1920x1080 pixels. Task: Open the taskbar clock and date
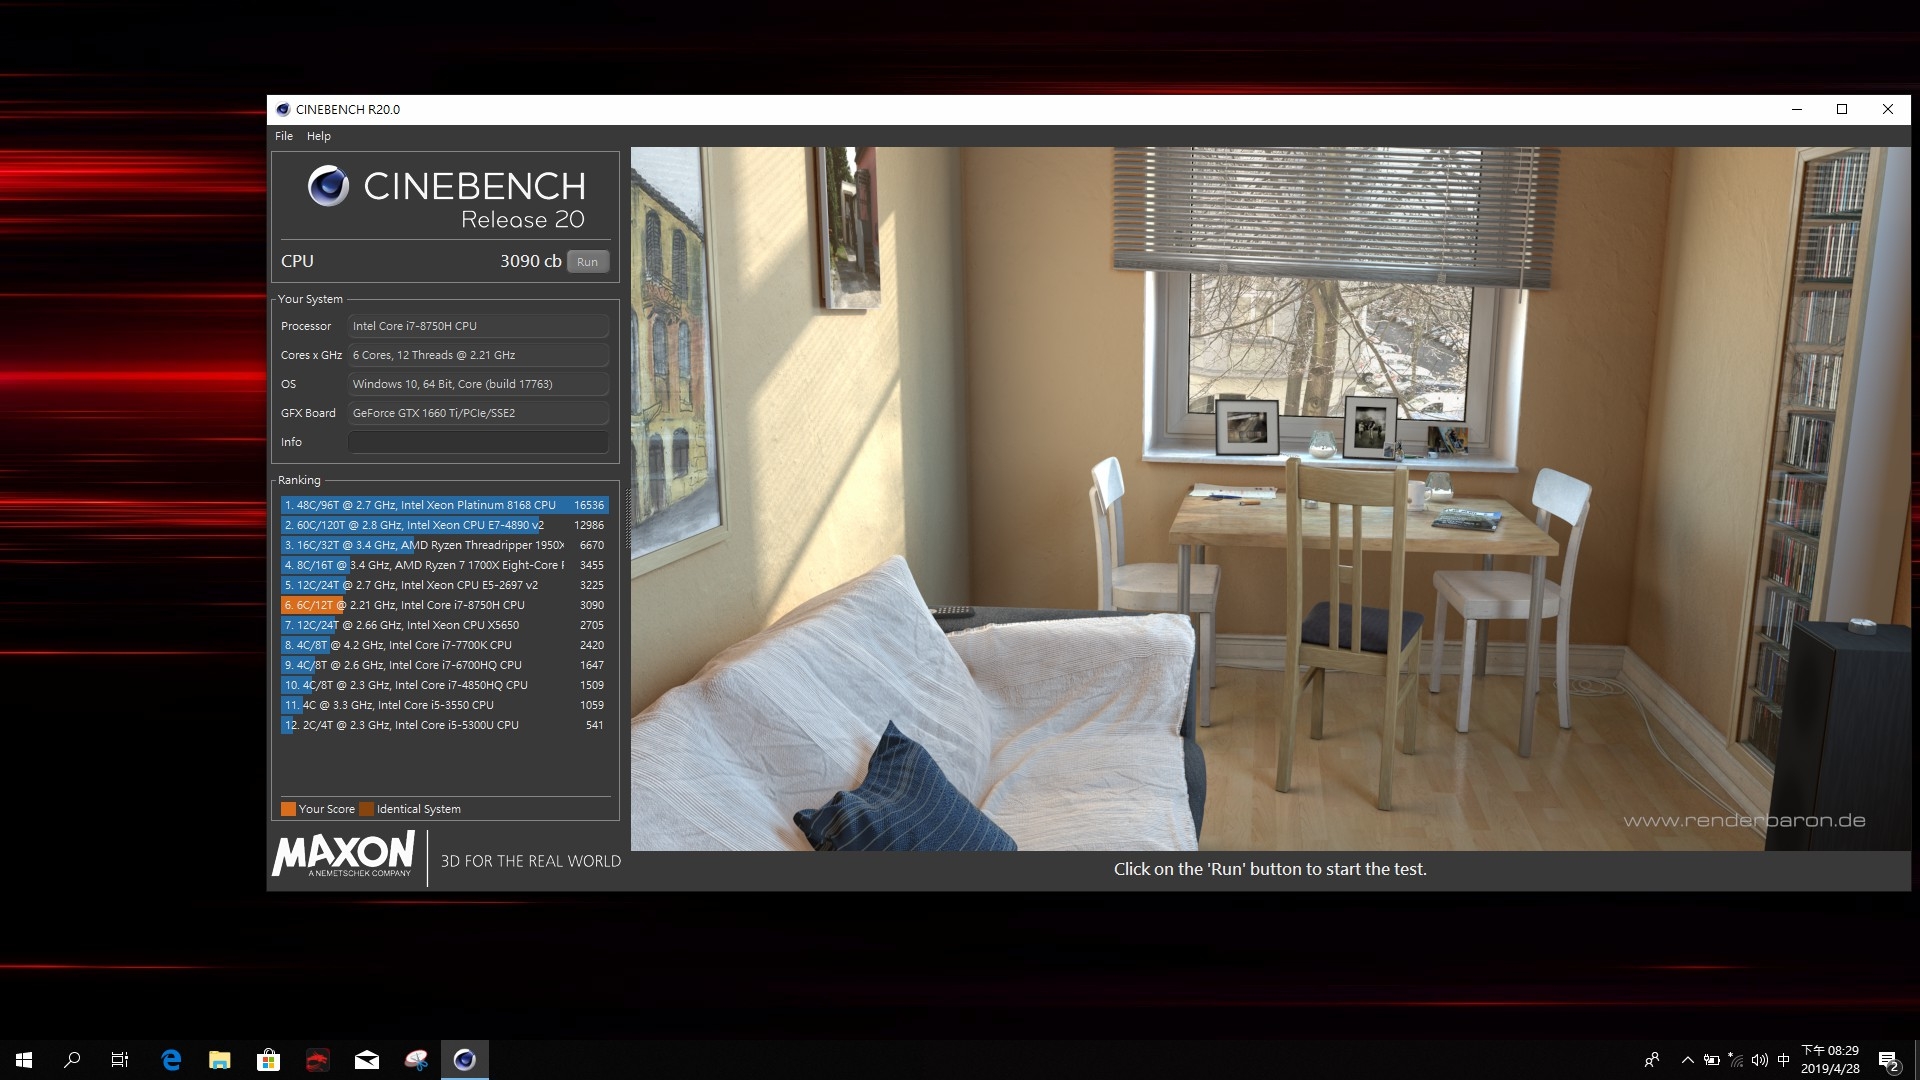(x=1830, y=1060)
